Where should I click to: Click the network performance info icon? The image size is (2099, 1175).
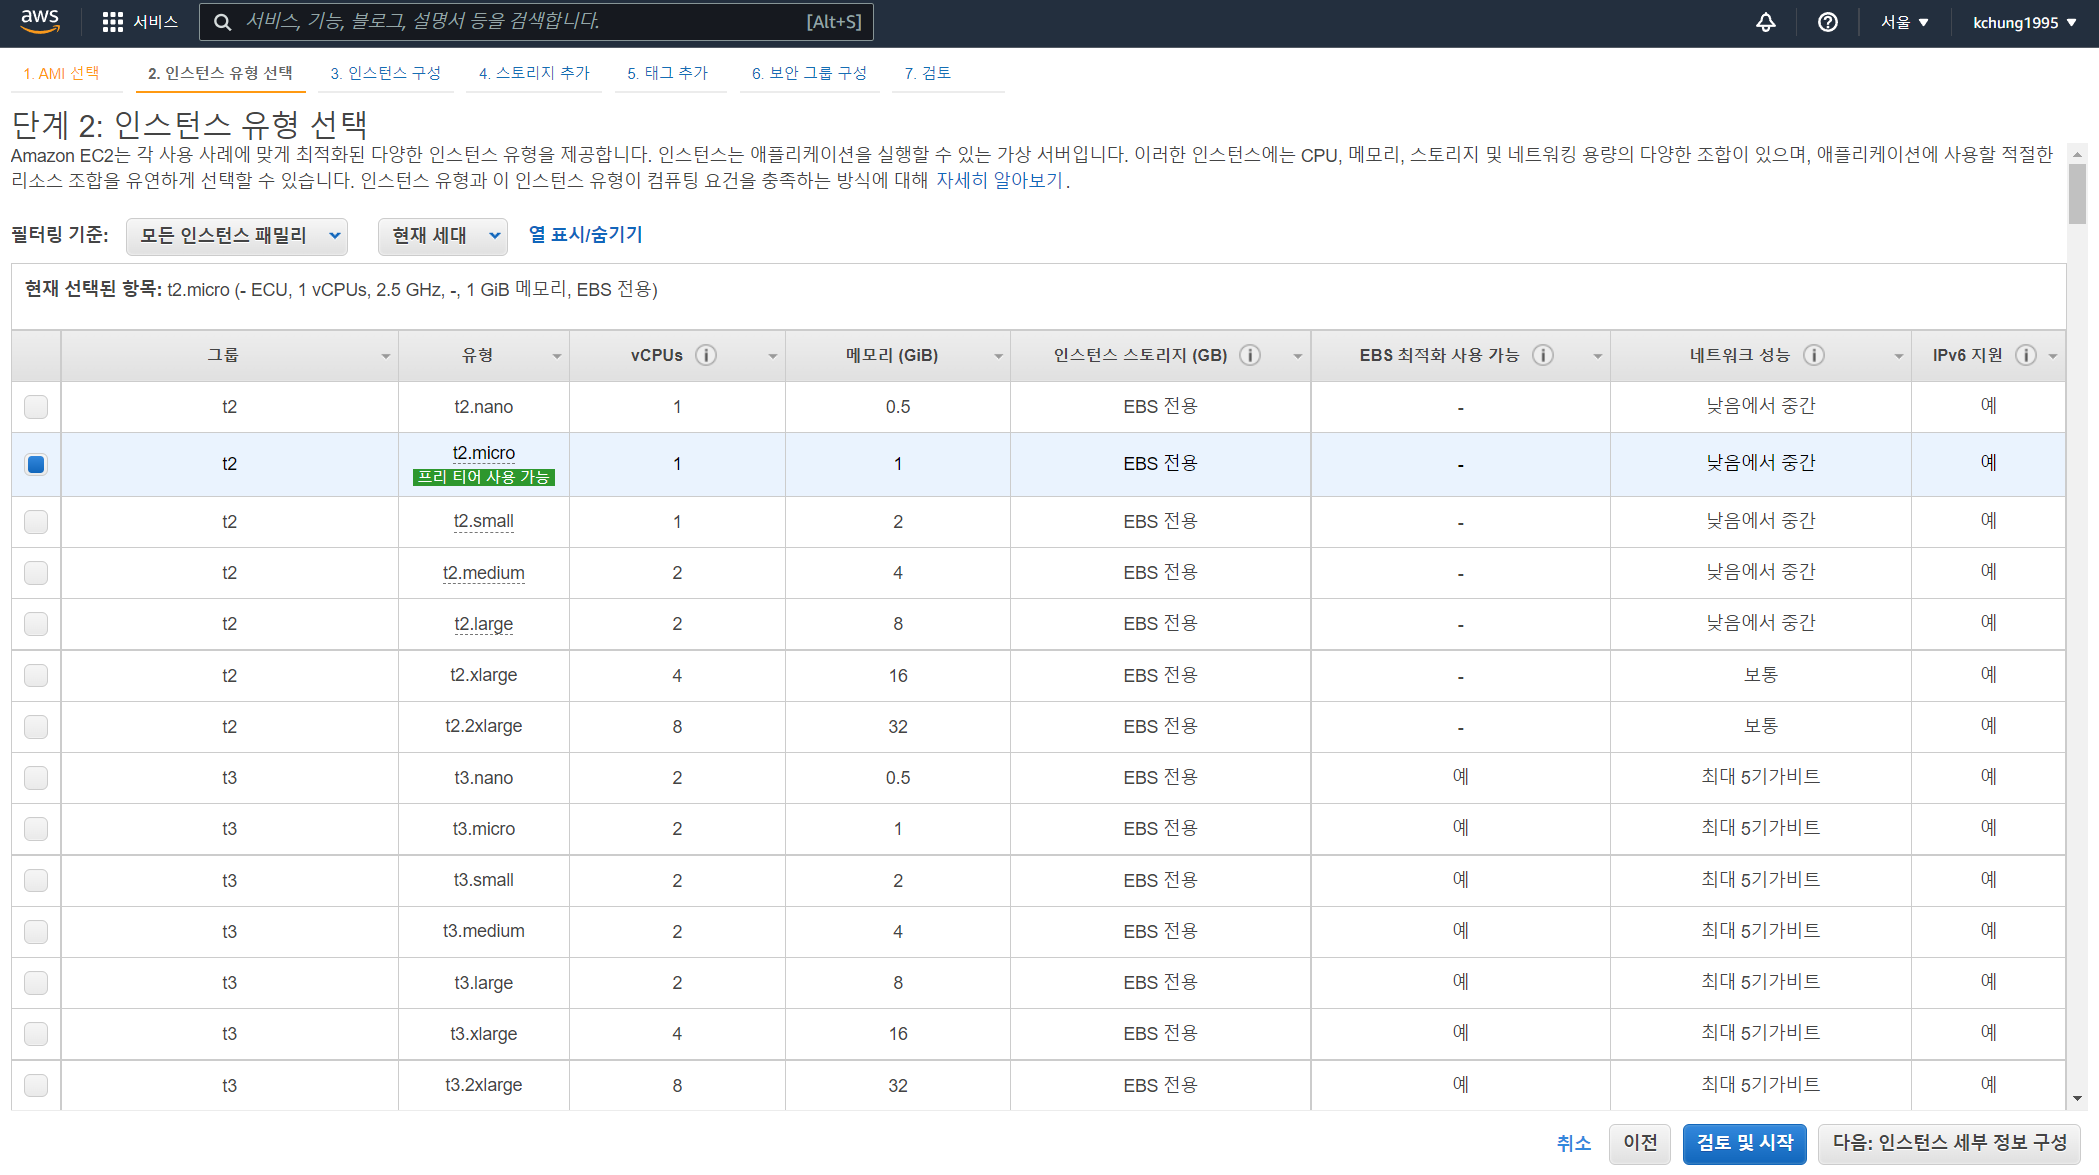click(1814, 355)
